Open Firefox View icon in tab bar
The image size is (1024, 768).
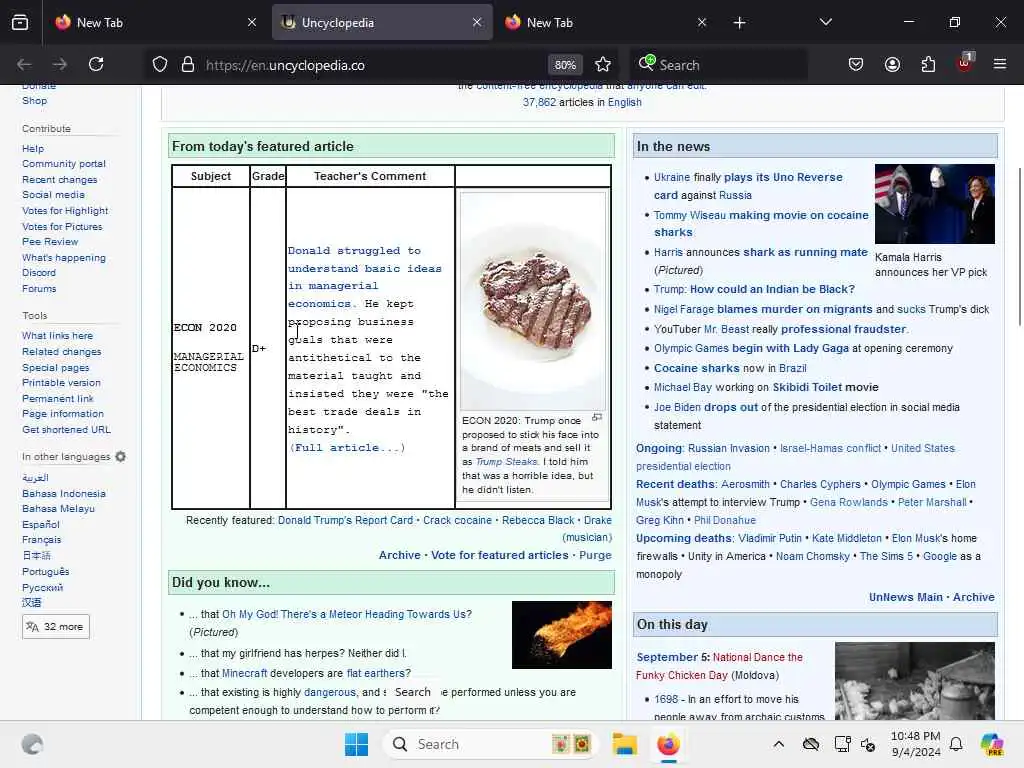coord(20,22)
